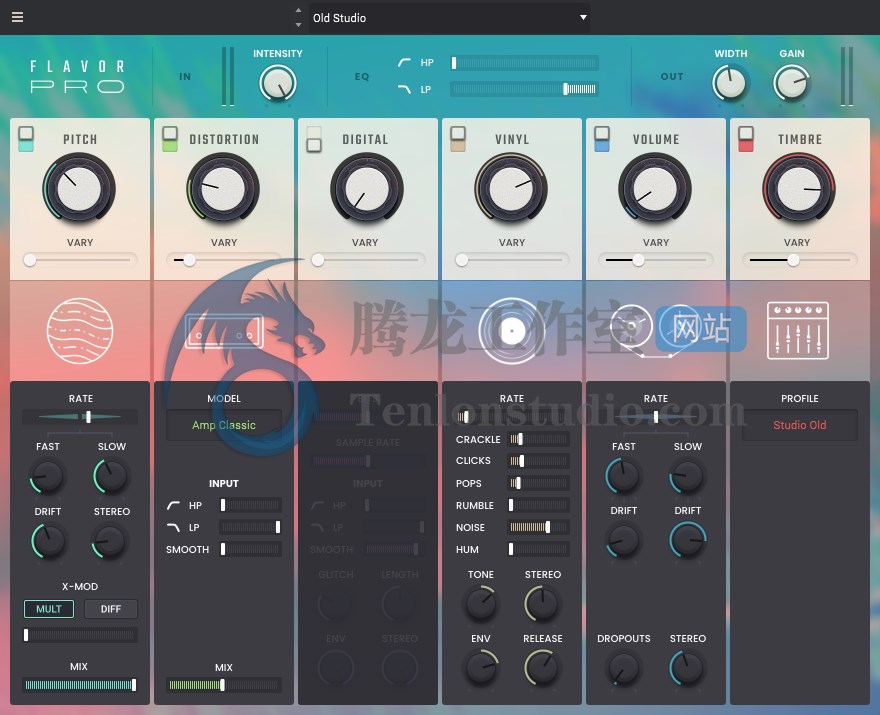Click the Vinyl Noise slider

tap(539, 527)
